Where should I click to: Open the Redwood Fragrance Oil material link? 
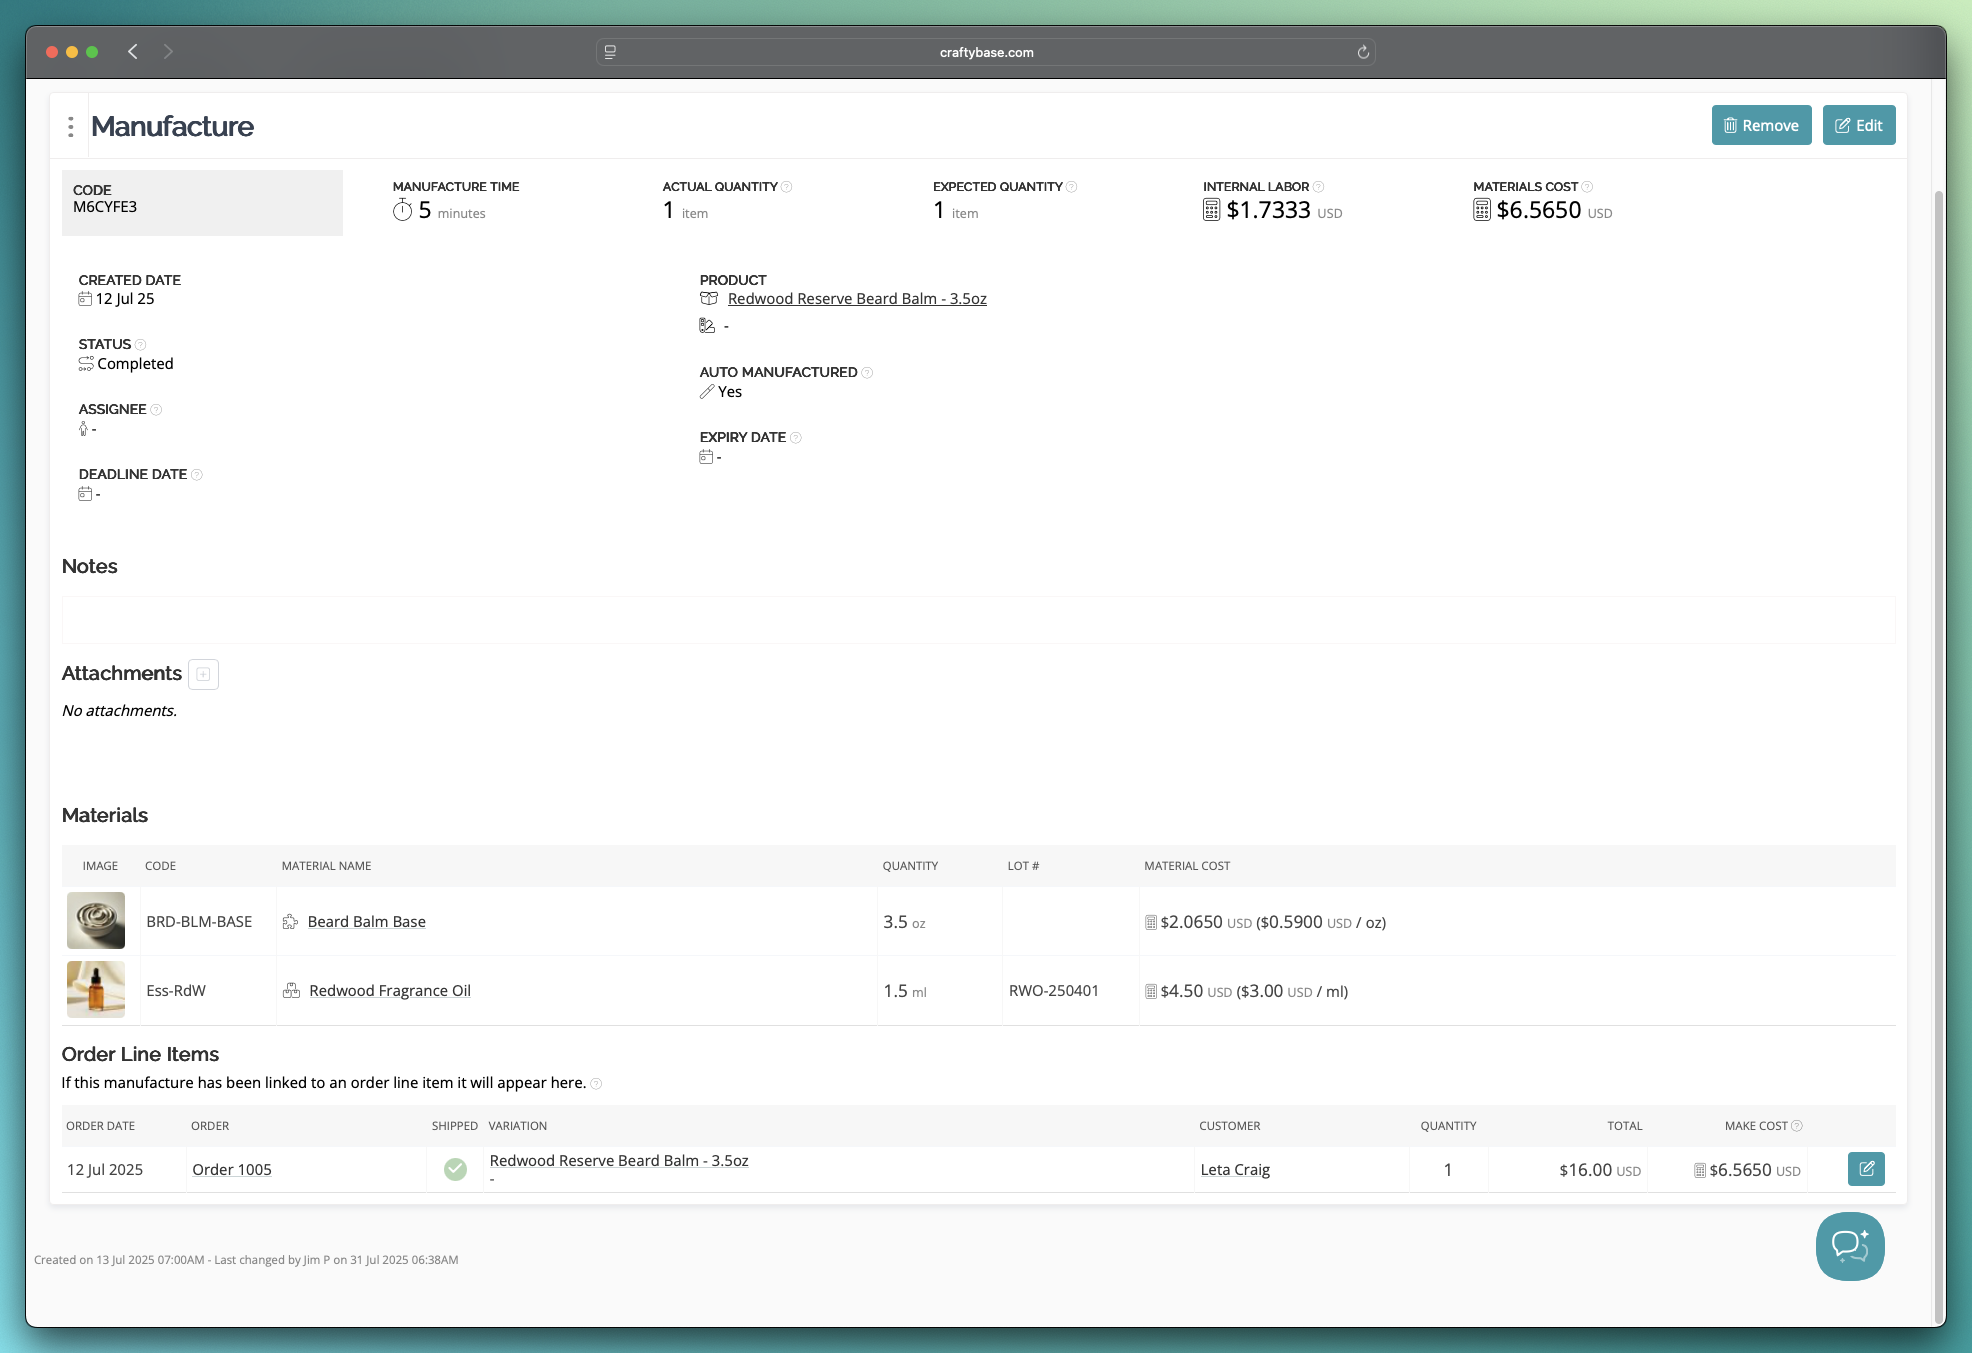[389, 990]
